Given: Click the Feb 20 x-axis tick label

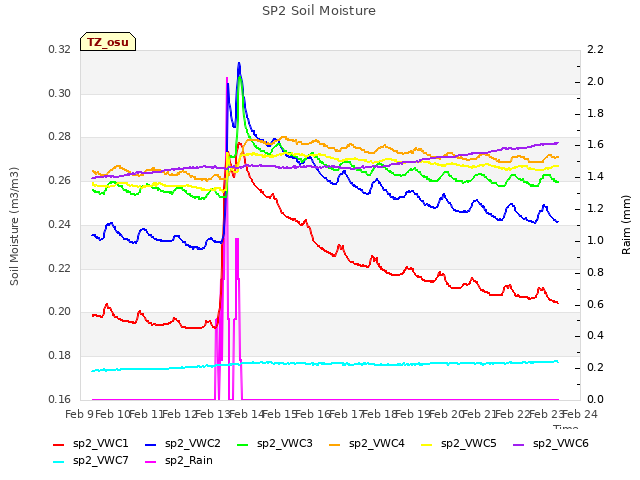Looking at the screenshot, I should point(446,415).
